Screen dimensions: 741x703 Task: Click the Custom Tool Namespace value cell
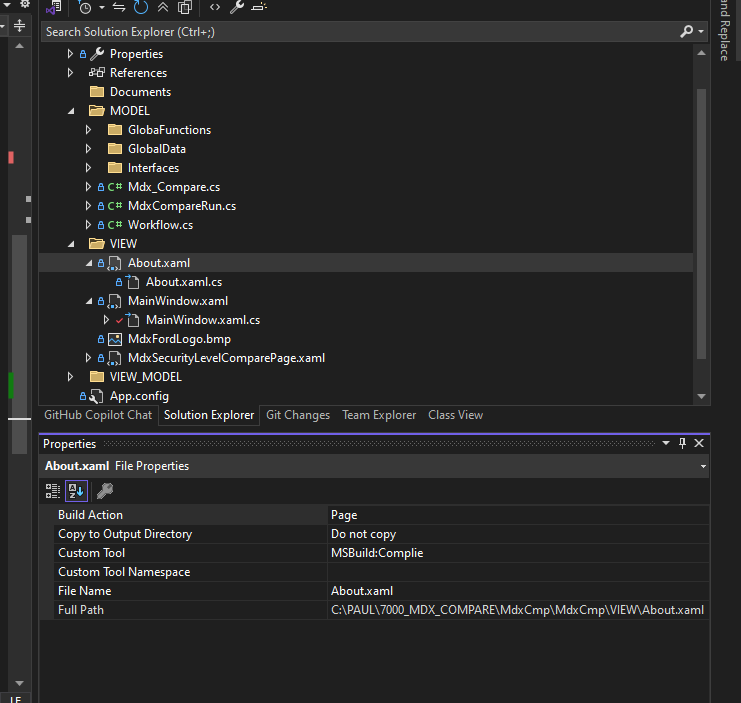click(x=518, y=572)
